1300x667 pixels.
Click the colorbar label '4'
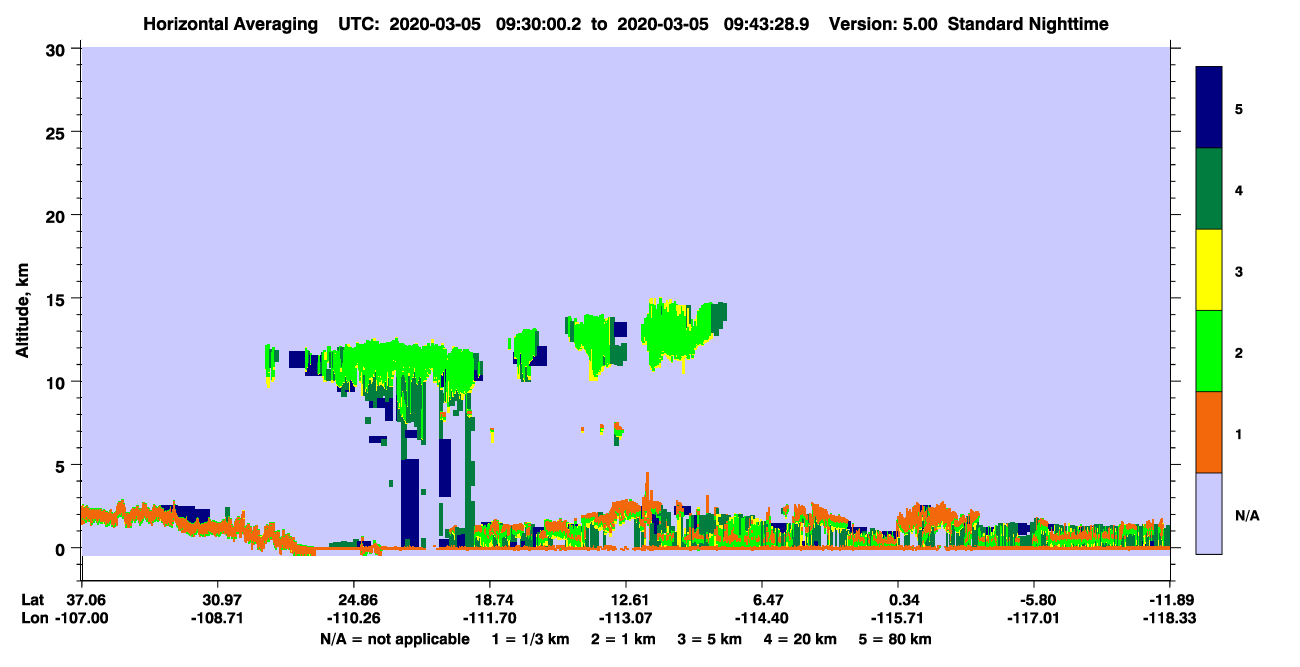point(1239,189)
